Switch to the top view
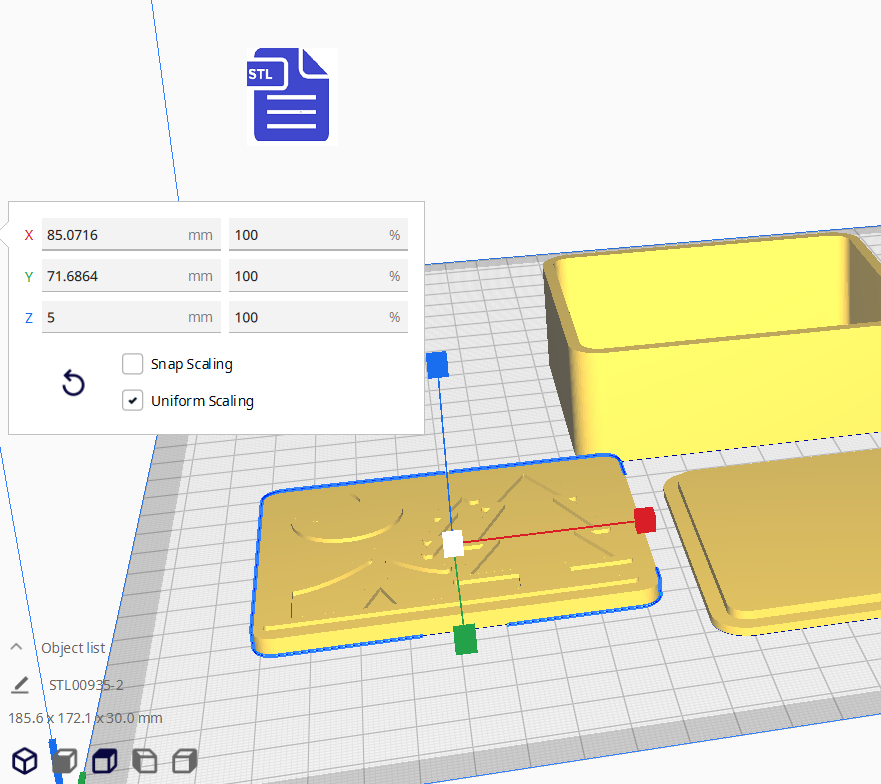 104,761
